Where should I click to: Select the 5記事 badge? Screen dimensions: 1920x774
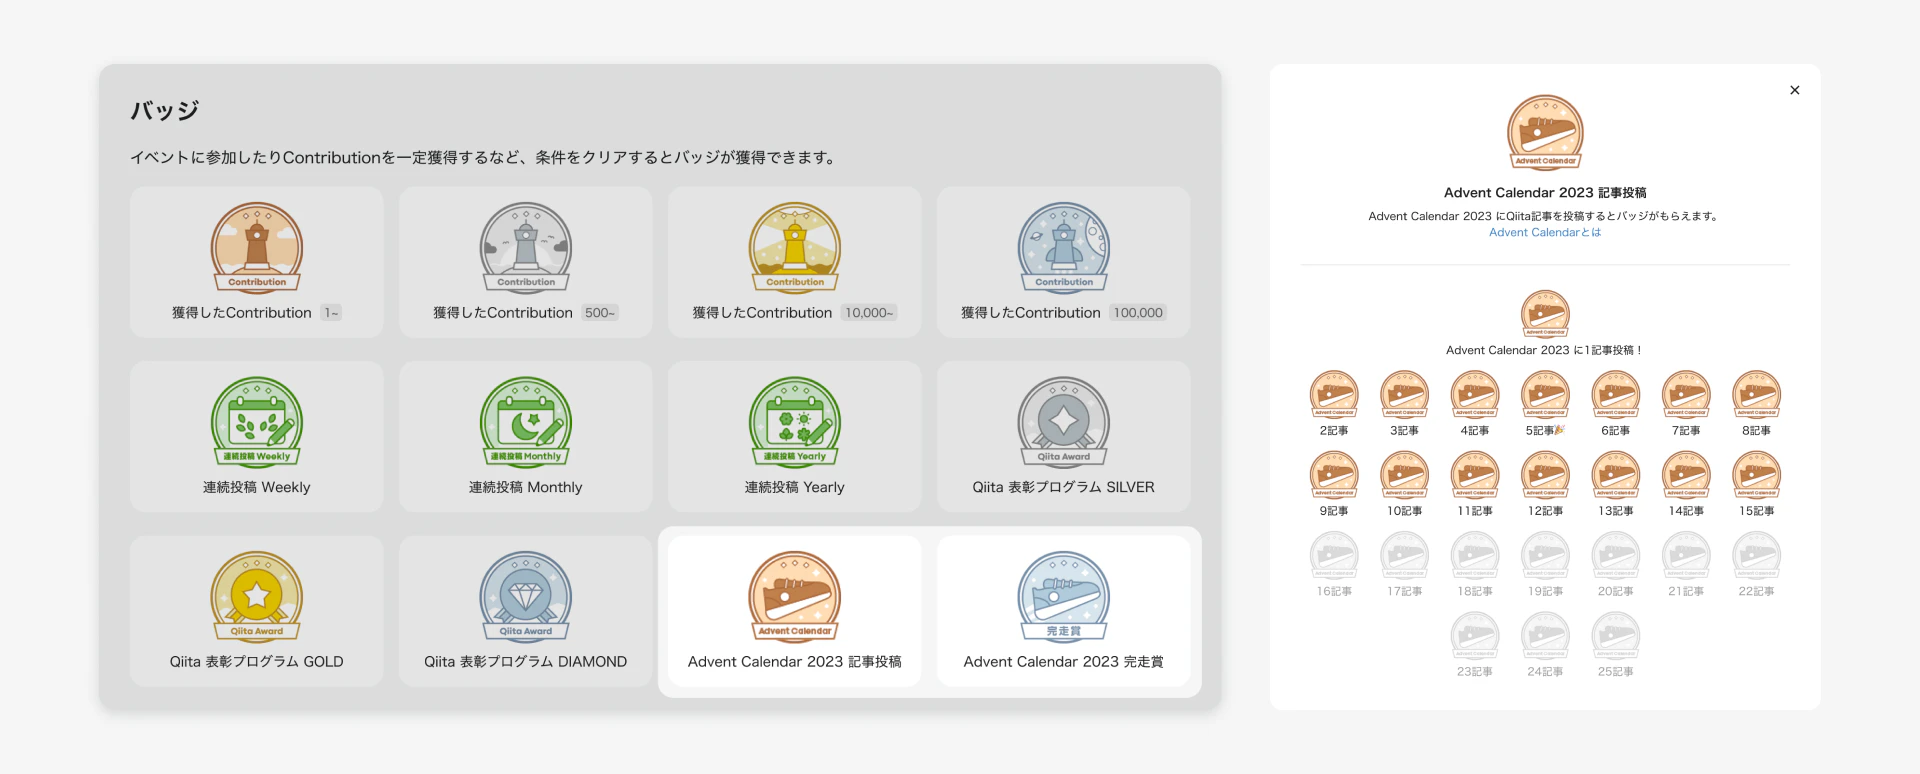[x=1545, y=395]
